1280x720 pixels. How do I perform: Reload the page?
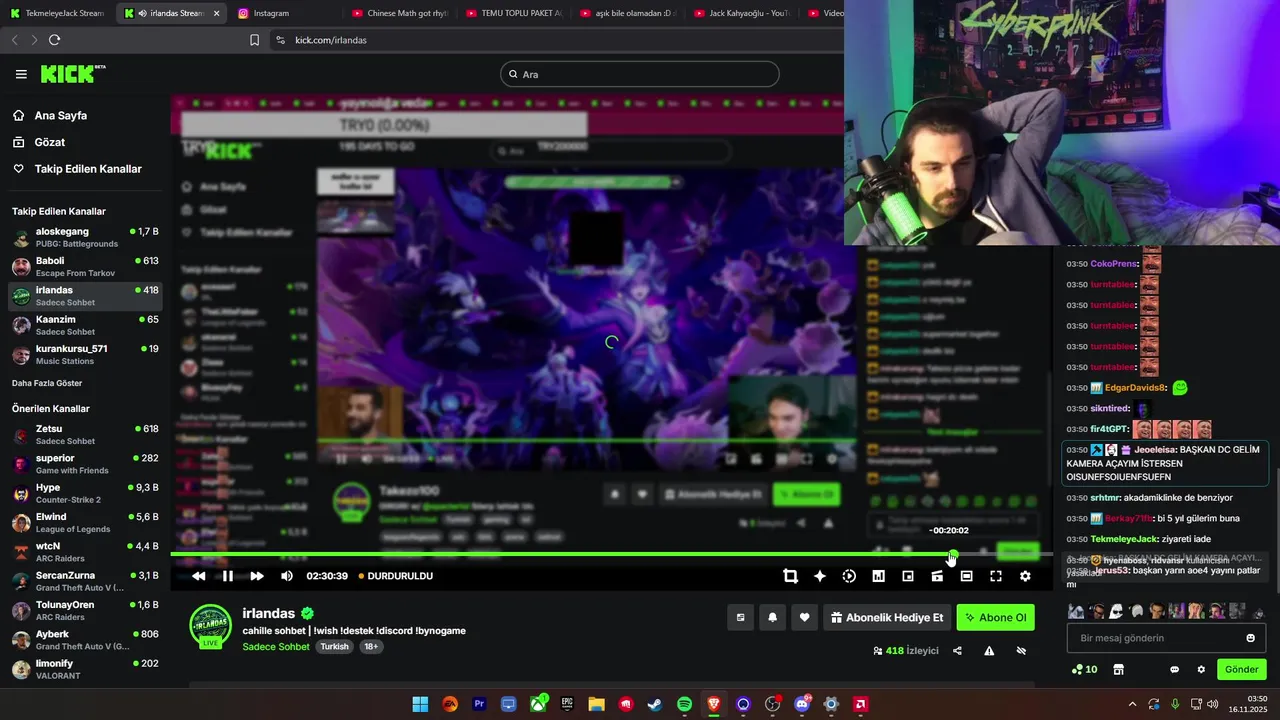[x=54, y=40]
